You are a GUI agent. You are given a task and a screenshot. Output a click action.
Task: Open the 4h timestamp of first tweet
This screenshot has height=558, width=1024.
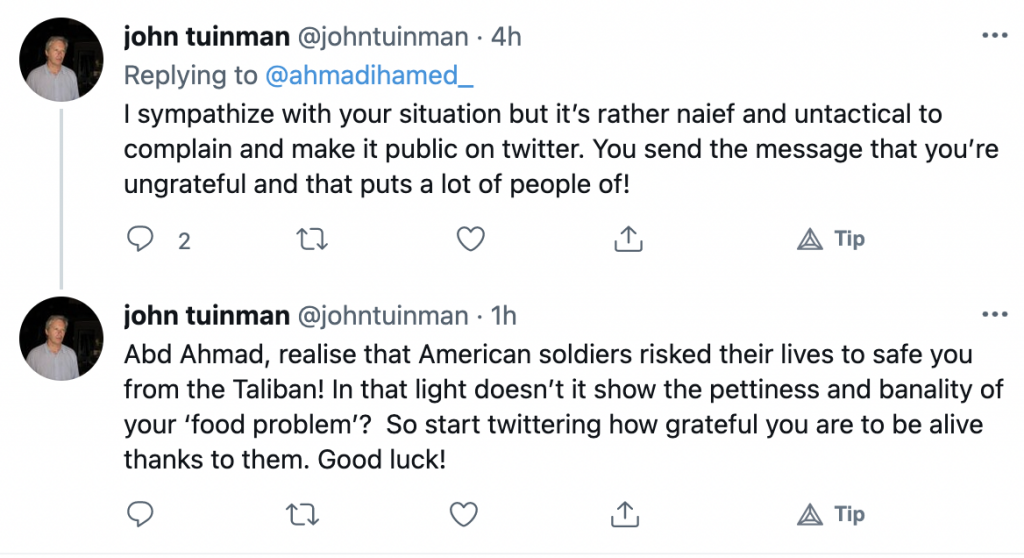504,38
